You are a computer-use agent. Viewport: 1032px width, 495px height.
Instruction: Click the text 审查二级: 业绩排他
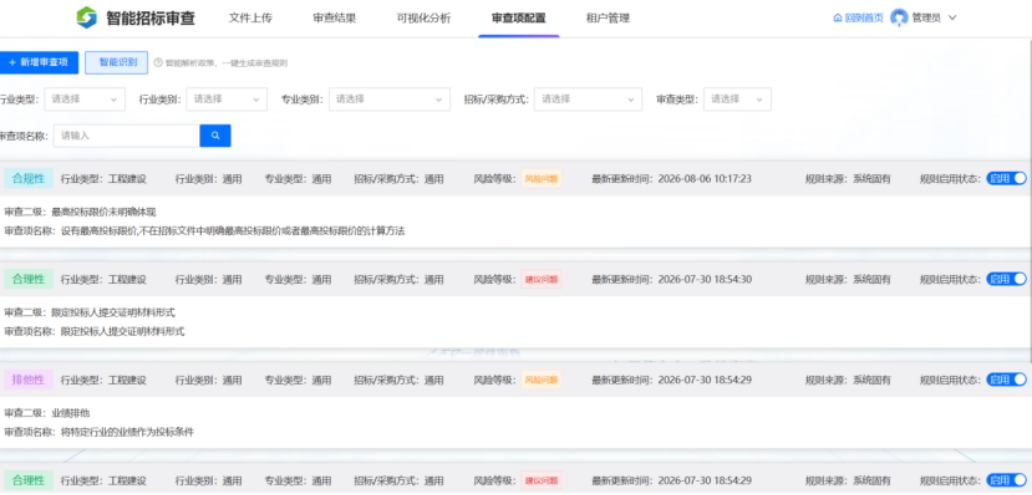[x=47, y=413]
